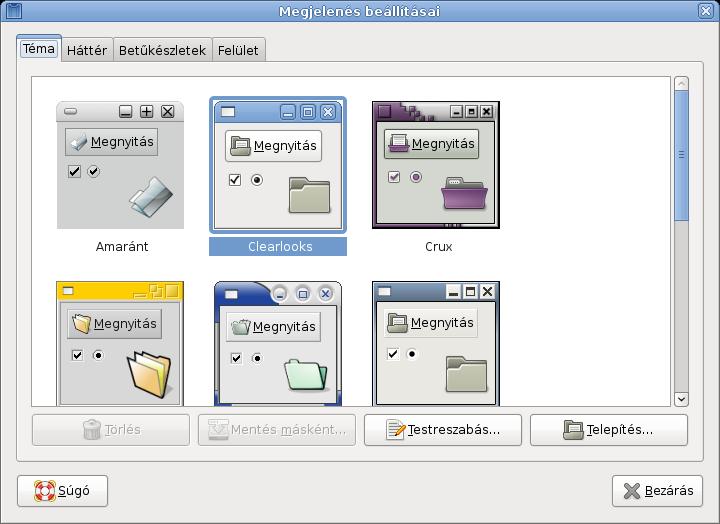Open the Betűkészletek tab
The height and width of the screenshot is (524, 720).
point(162,50)
